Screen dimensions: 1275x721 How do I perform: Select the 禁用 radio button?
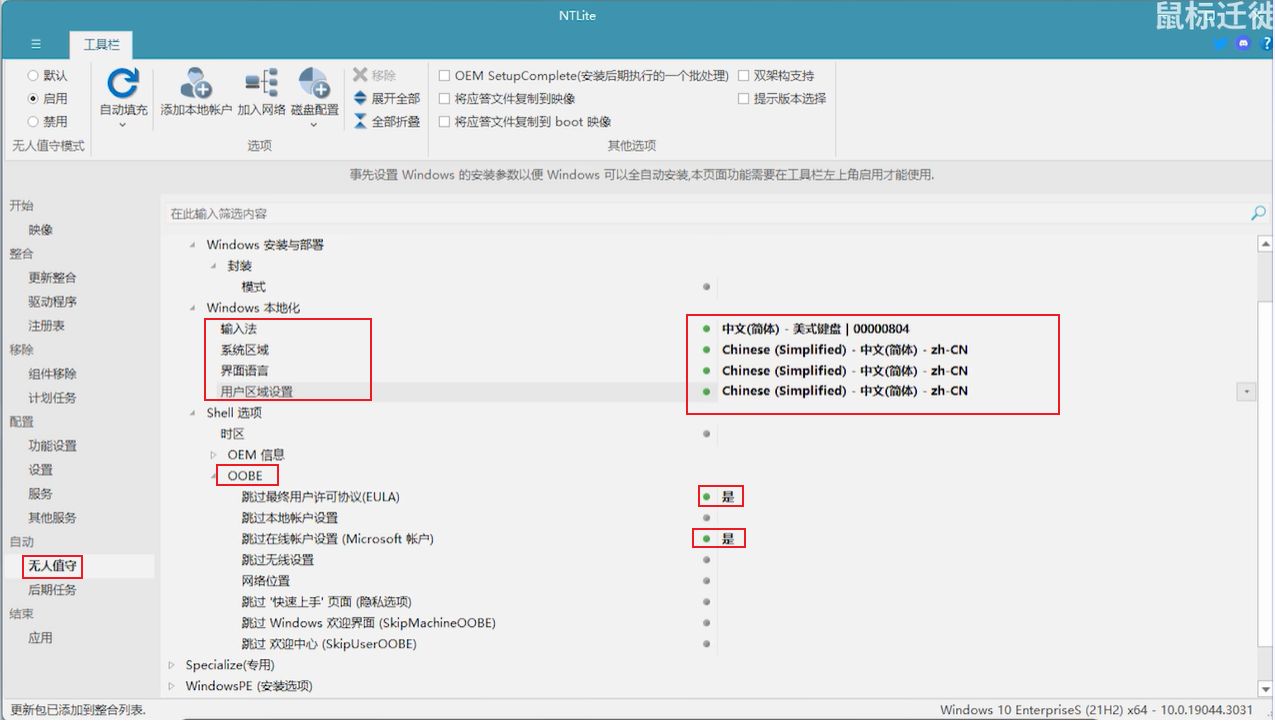(33, 121)
